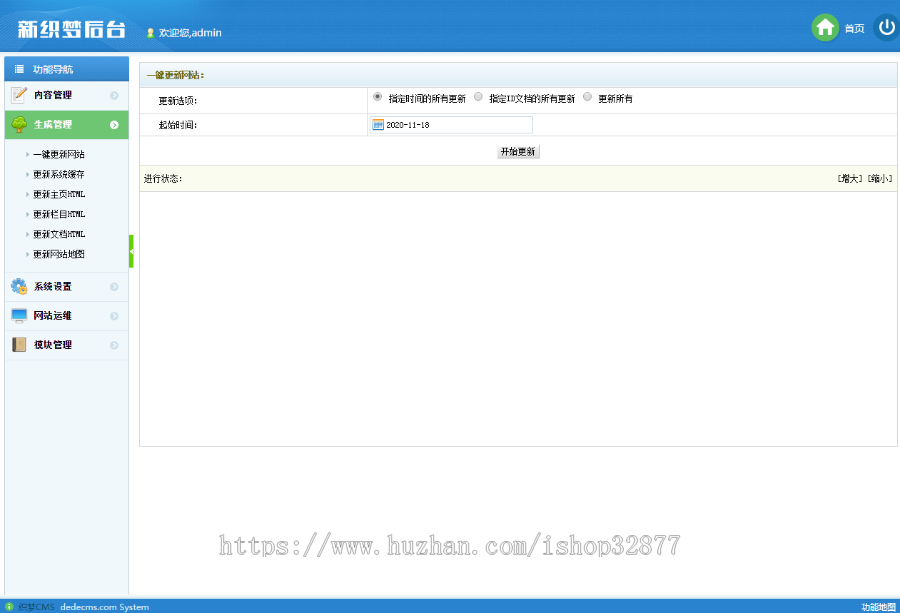This screenshot has height=613, width=900.
Task: Click [缩小] to shrink status area
Action: tap(880, 179)
